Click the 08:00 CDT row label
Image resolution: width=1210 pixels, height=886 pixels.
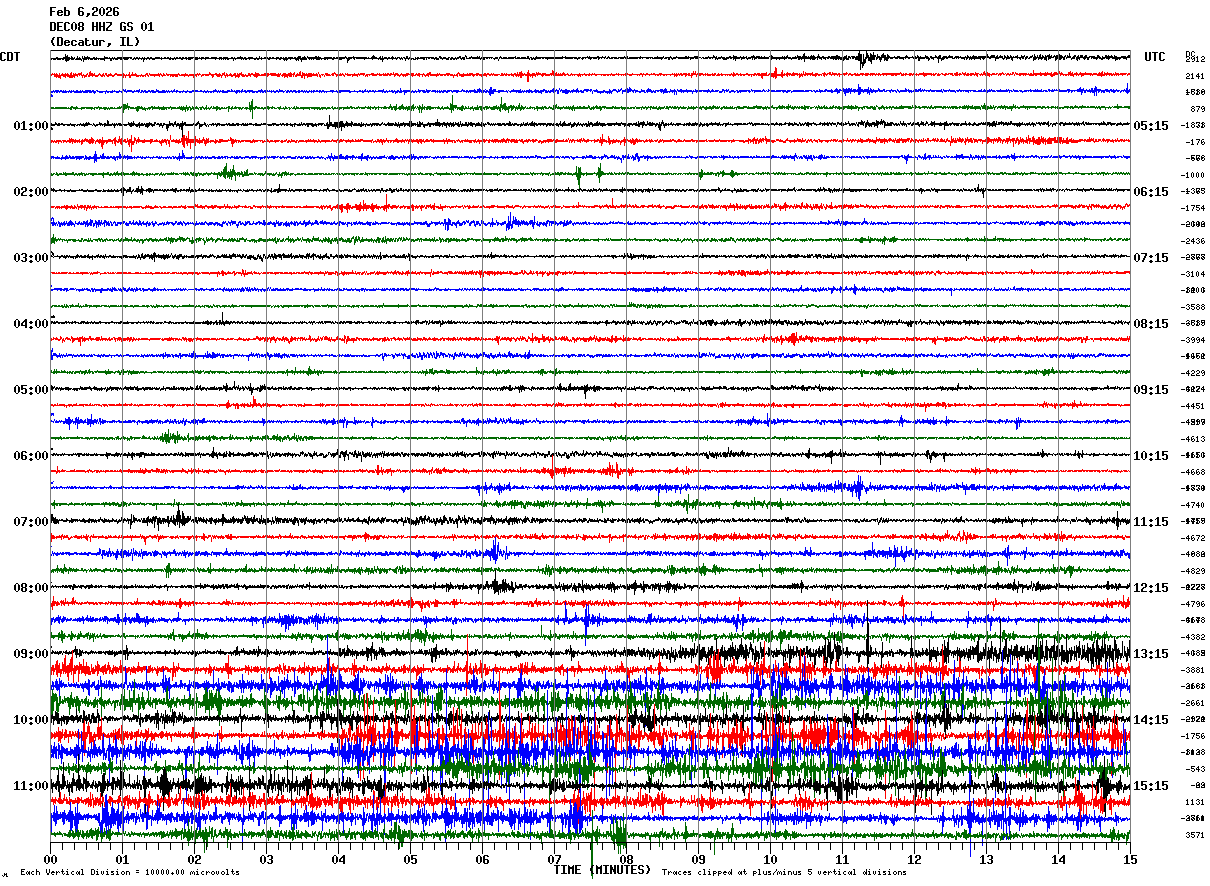coord(31,588)
